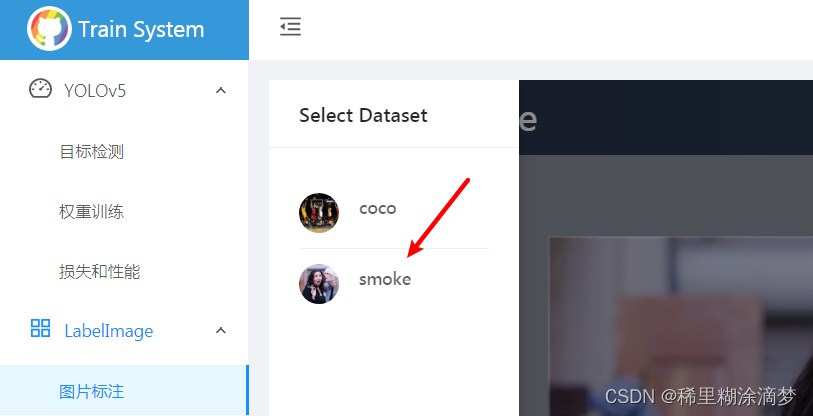Collapse the YOLOv5 submenu chevron
The image size is (813, 416).
coord(221,91)
